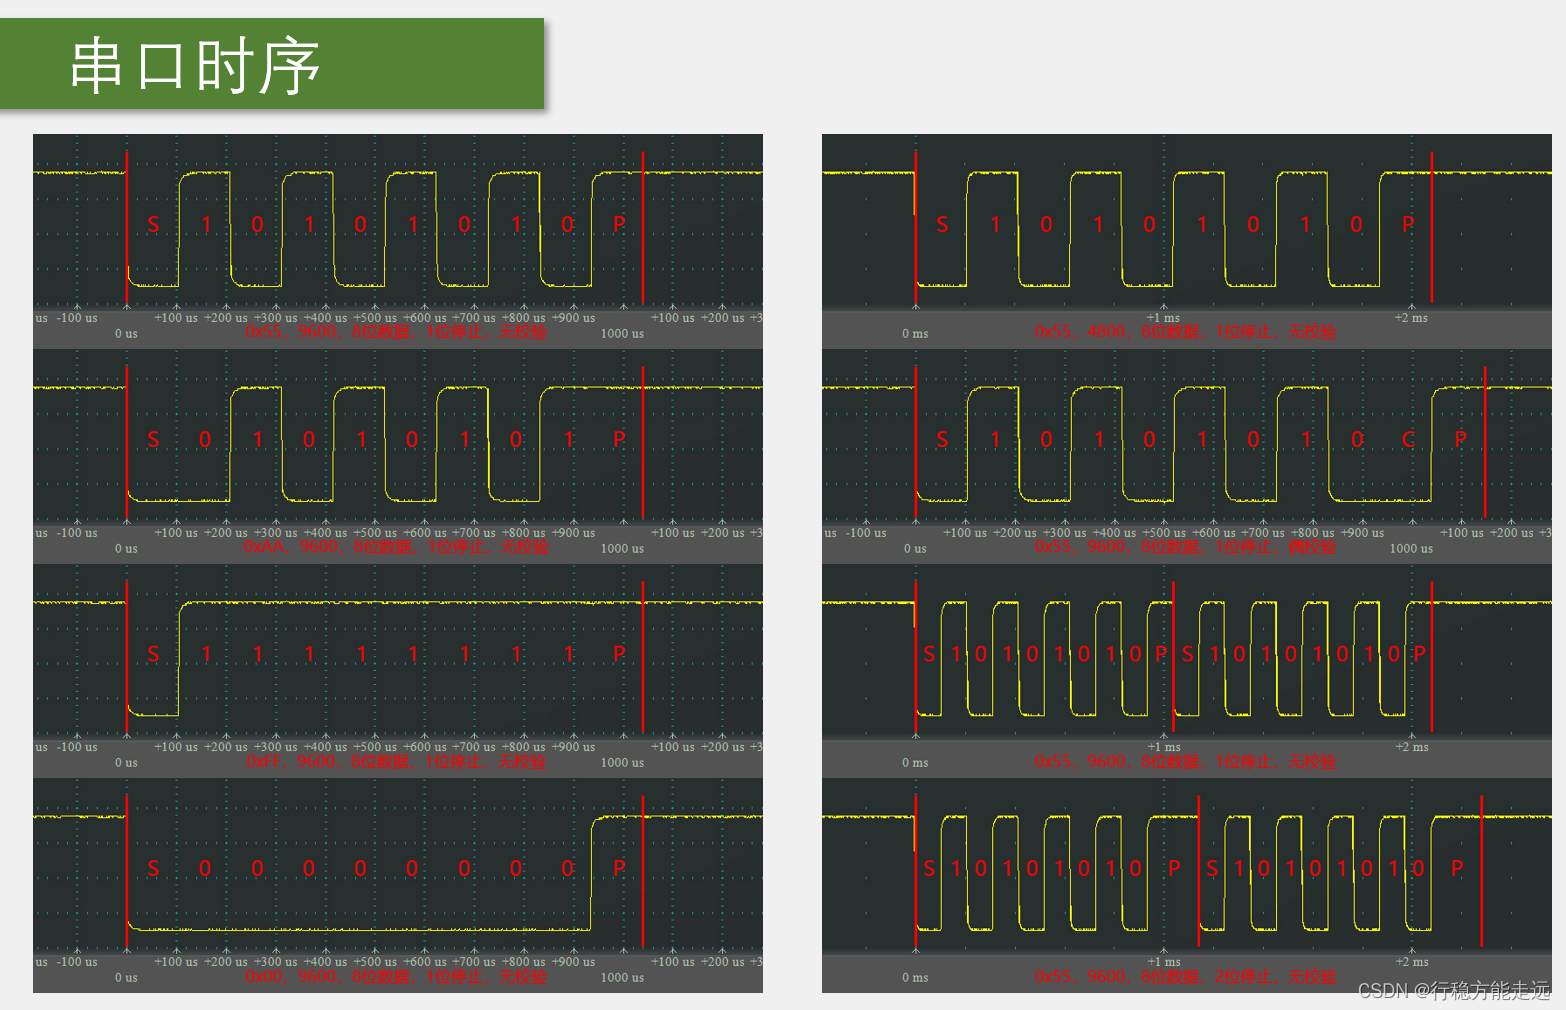
Task: Click the 串口时序 title banner
Action: coord(272,64)
